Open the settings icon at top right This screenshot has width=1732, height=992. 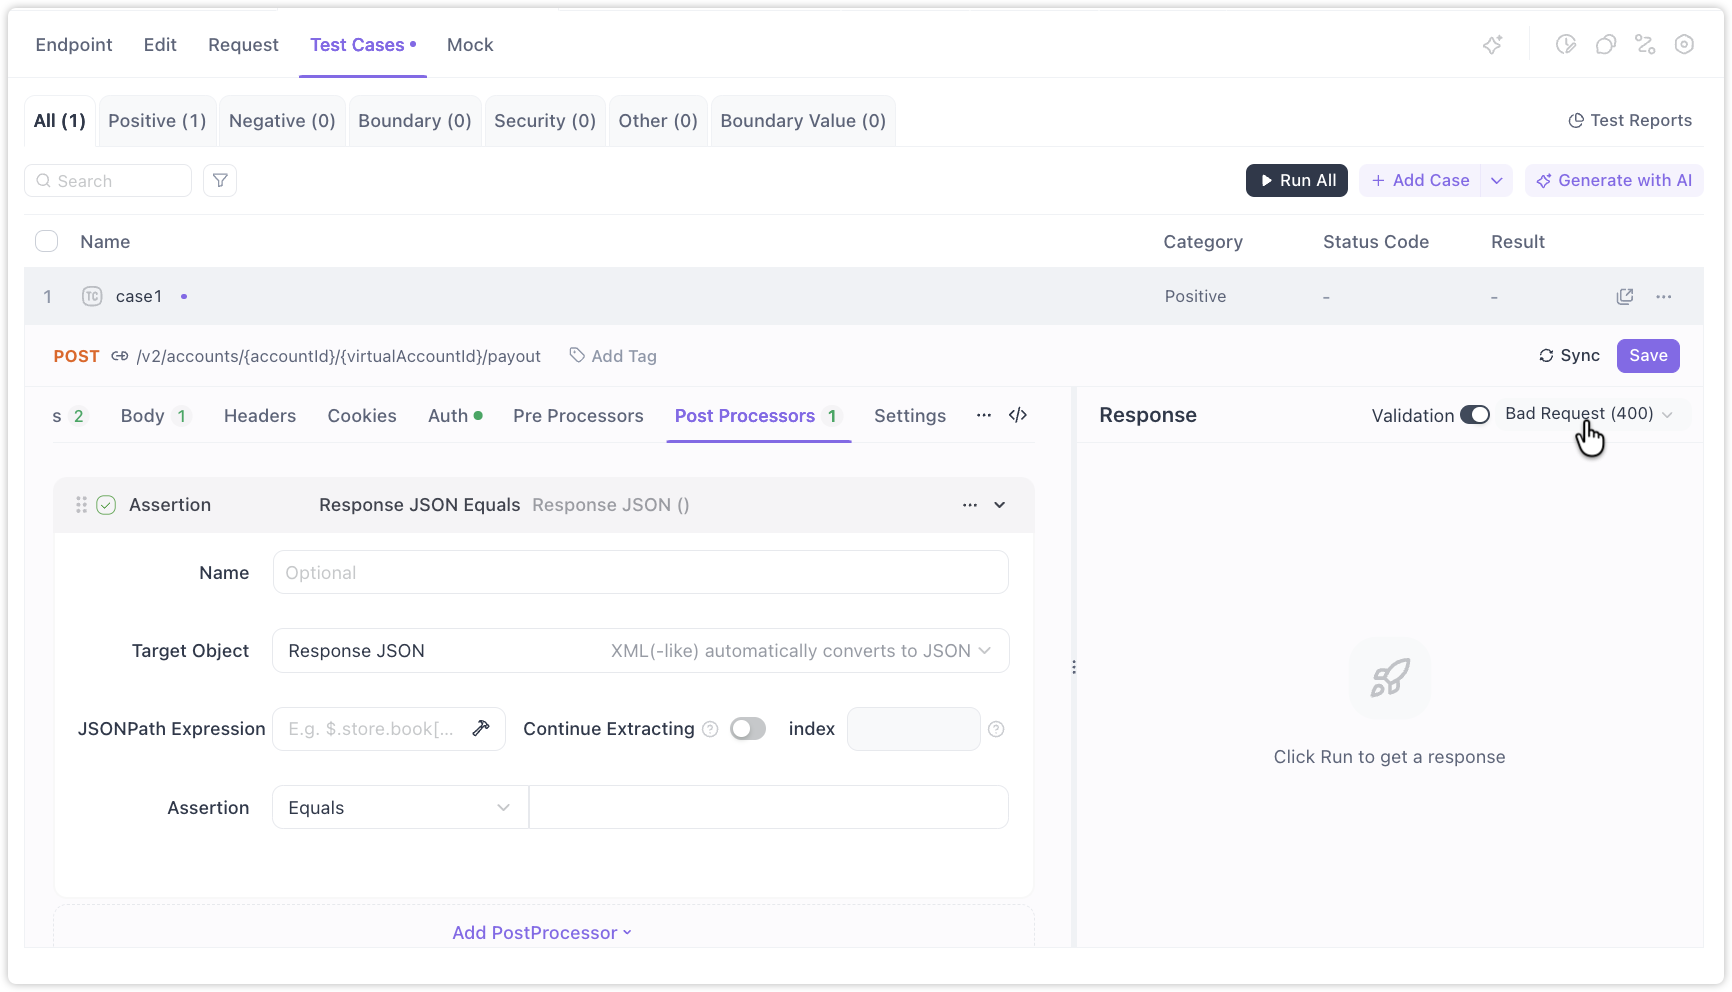click(x=1684, y=45)
